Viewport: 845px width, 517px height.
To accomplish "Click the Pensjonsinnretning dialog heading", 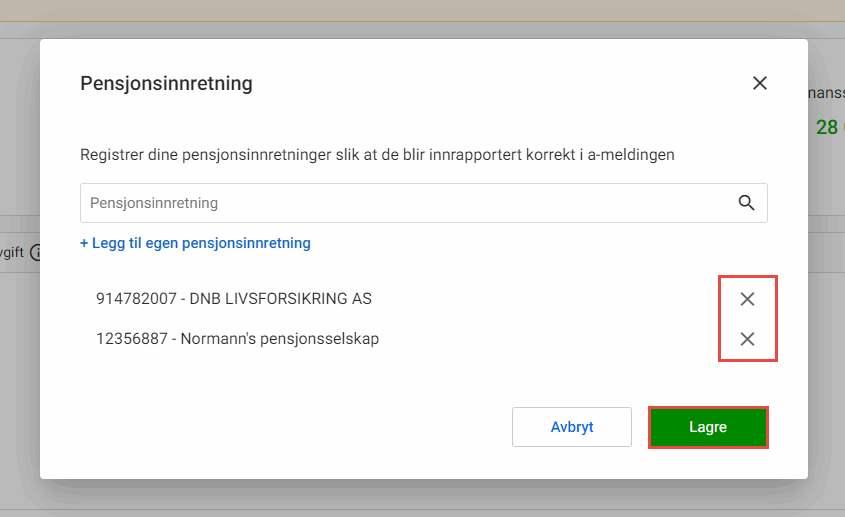I will (166, 84).
